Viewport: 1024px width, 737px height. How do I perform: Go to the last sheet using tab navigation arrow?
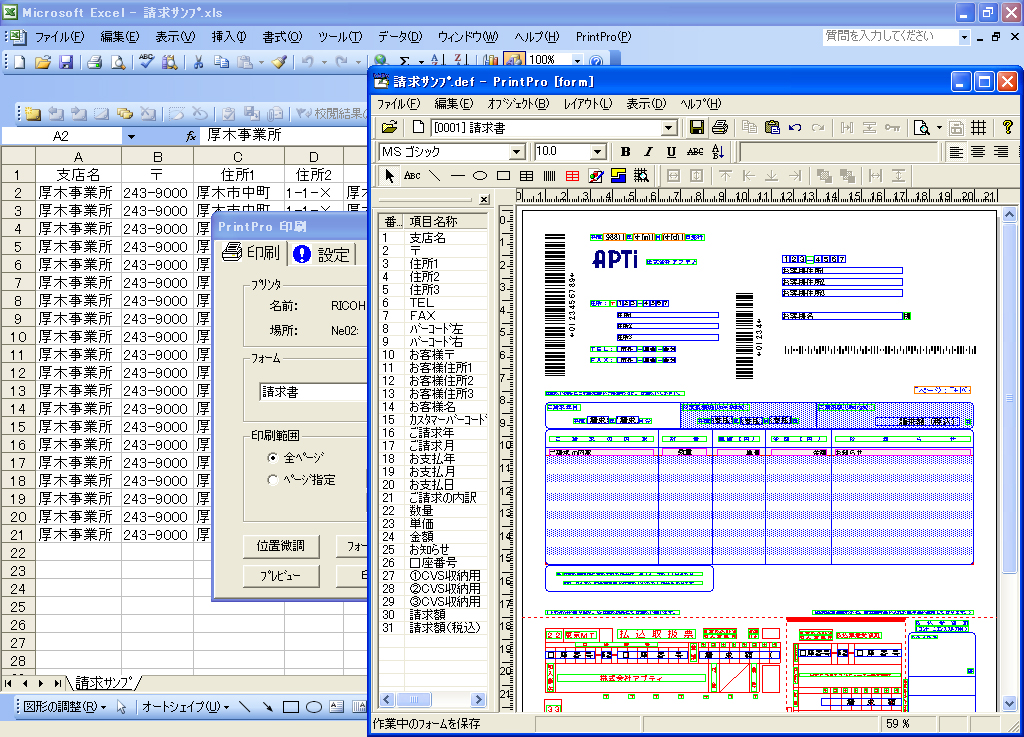click(58, 683)
